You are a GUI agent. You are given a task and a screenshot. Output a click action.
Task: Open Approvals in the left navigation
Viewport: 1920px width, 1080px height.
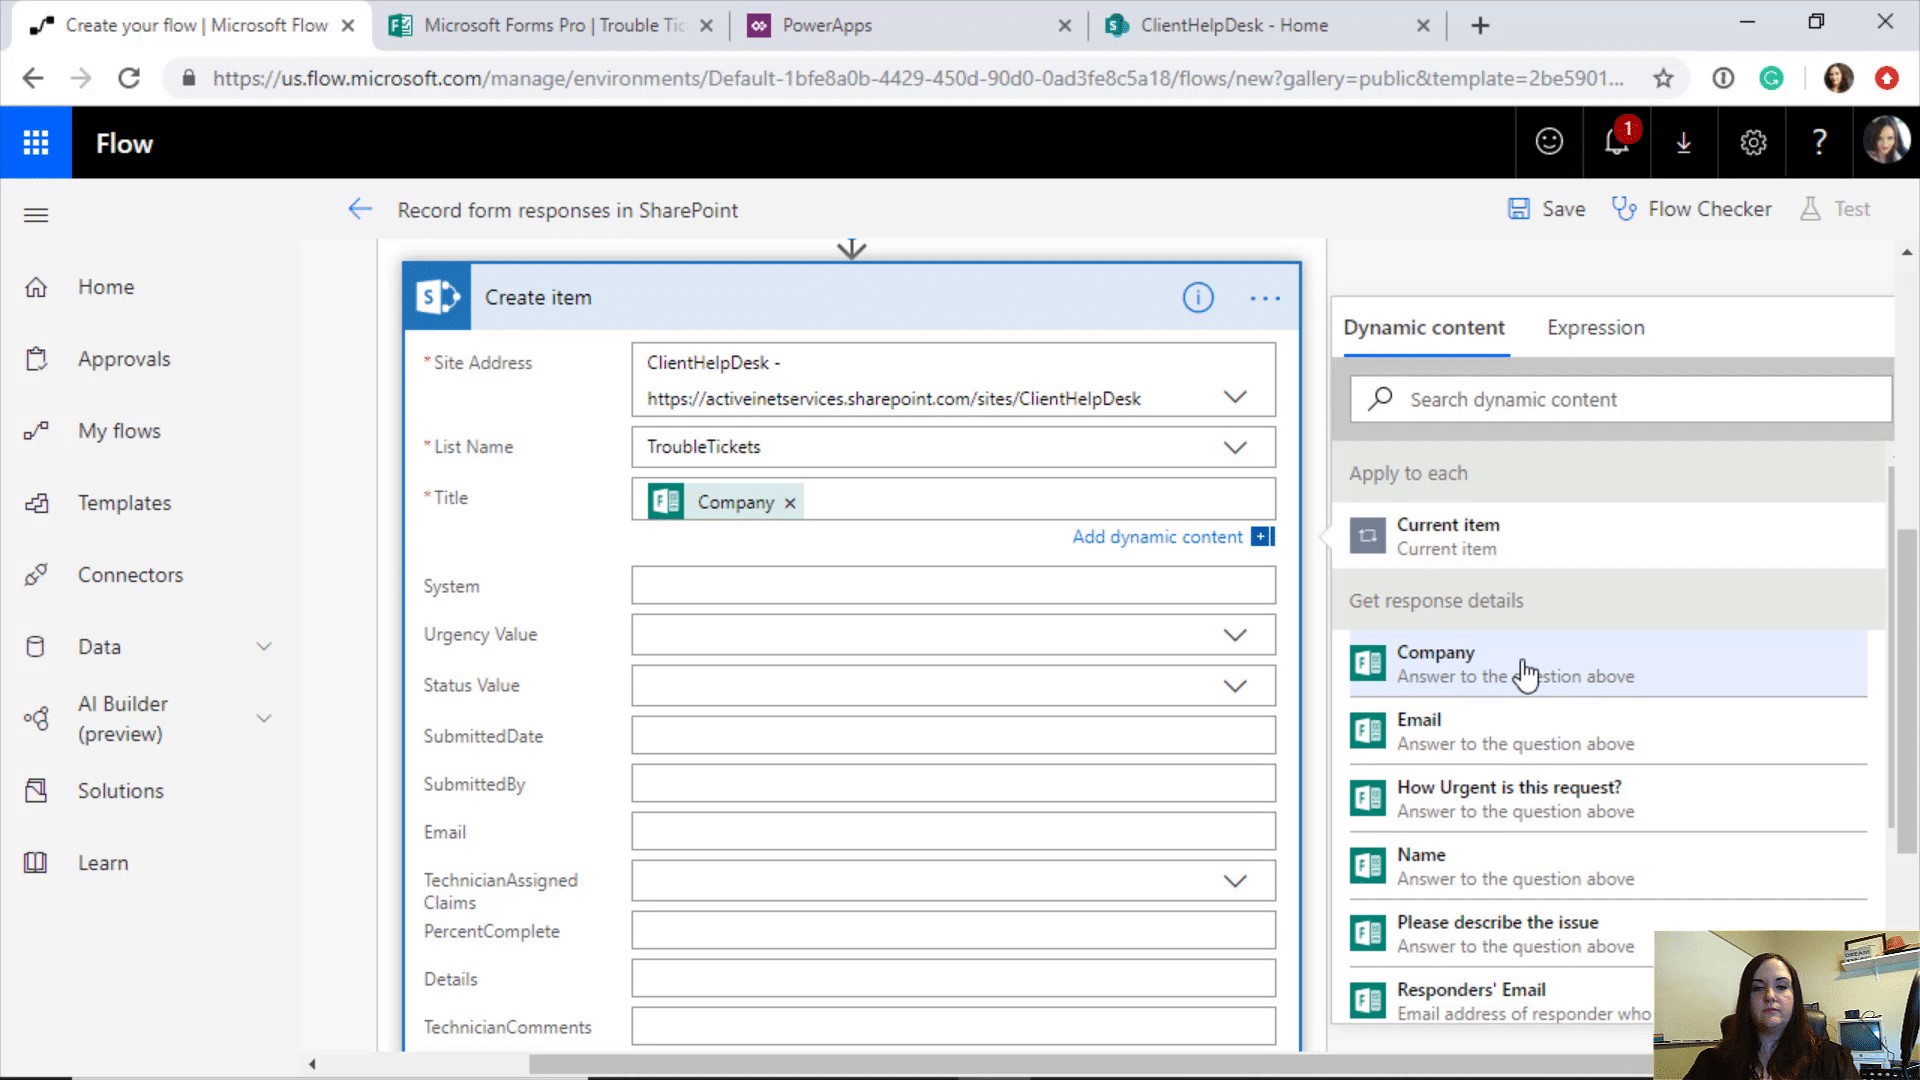click(x=124, y=359)
